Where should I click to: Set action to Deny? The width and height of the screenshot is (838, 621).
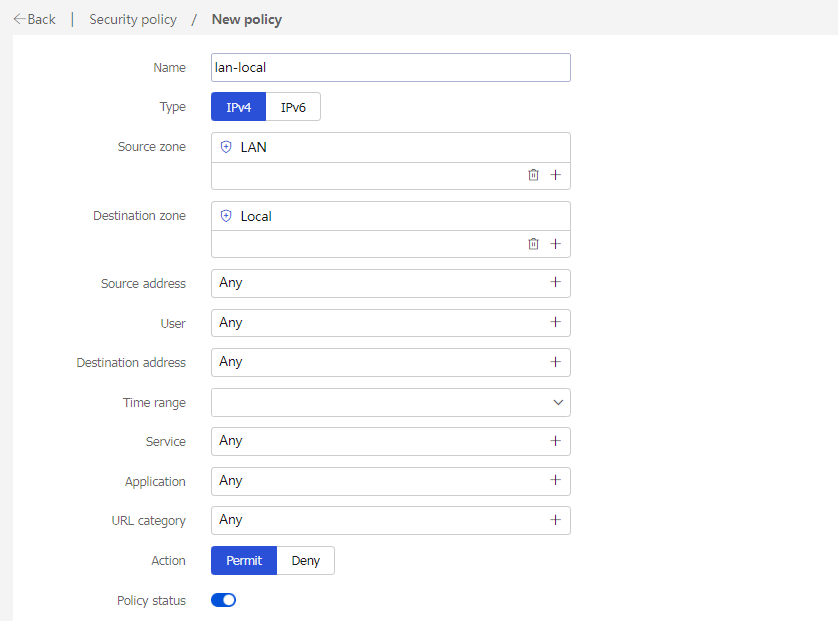[x=306, y=561]
